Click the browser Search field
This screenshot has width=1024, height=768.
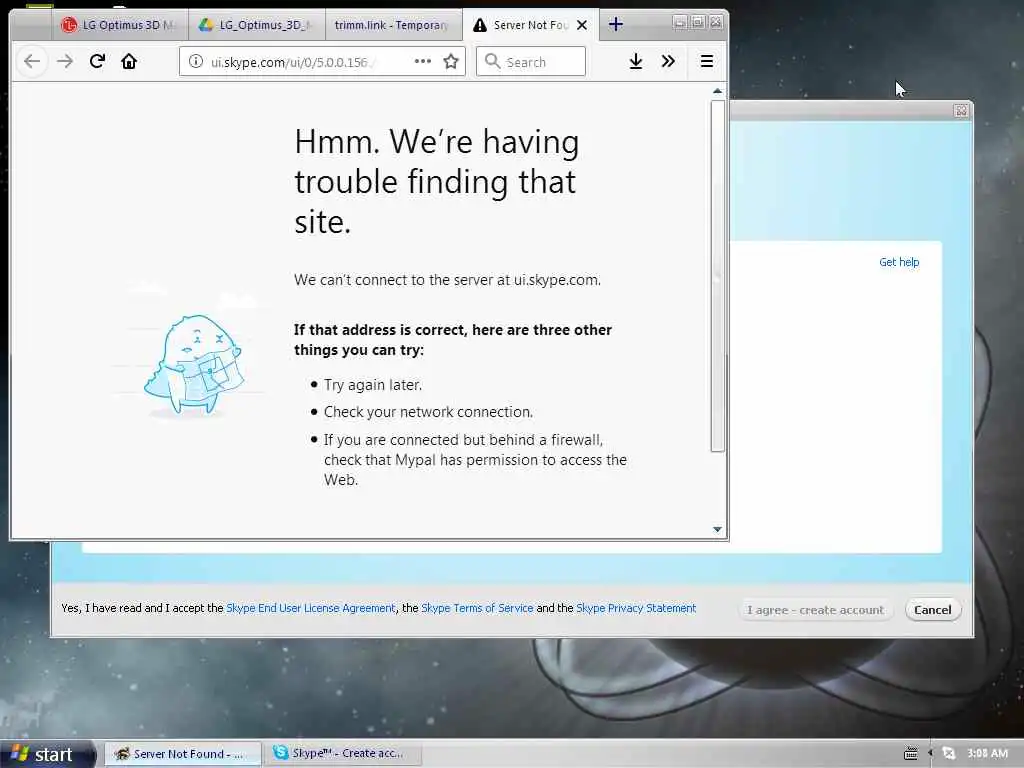[x=531, y=61]
